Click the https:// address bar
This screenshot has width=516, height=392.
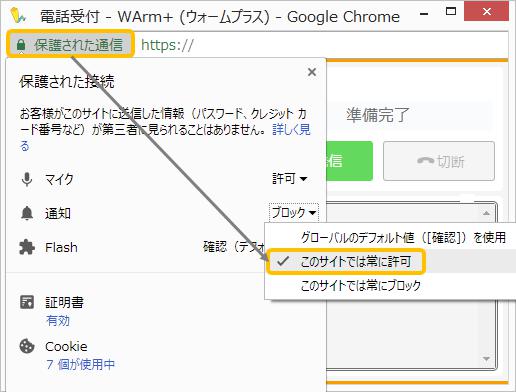[x=320, y=45]
